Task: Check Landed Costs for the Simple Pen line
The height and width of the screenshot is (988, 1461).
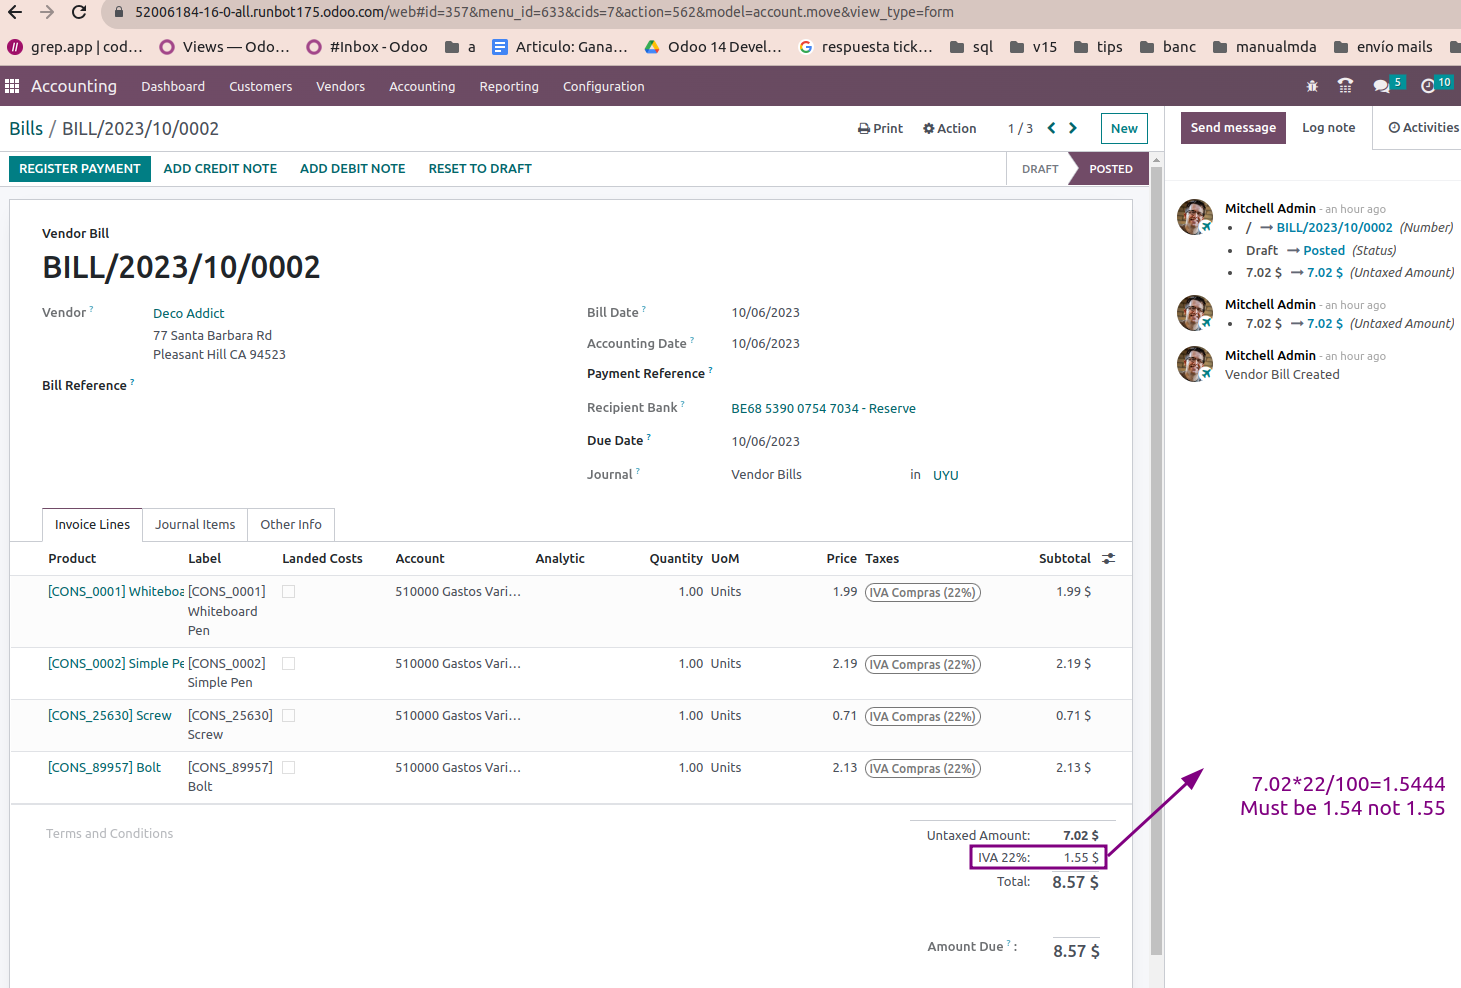Action: 287,663
